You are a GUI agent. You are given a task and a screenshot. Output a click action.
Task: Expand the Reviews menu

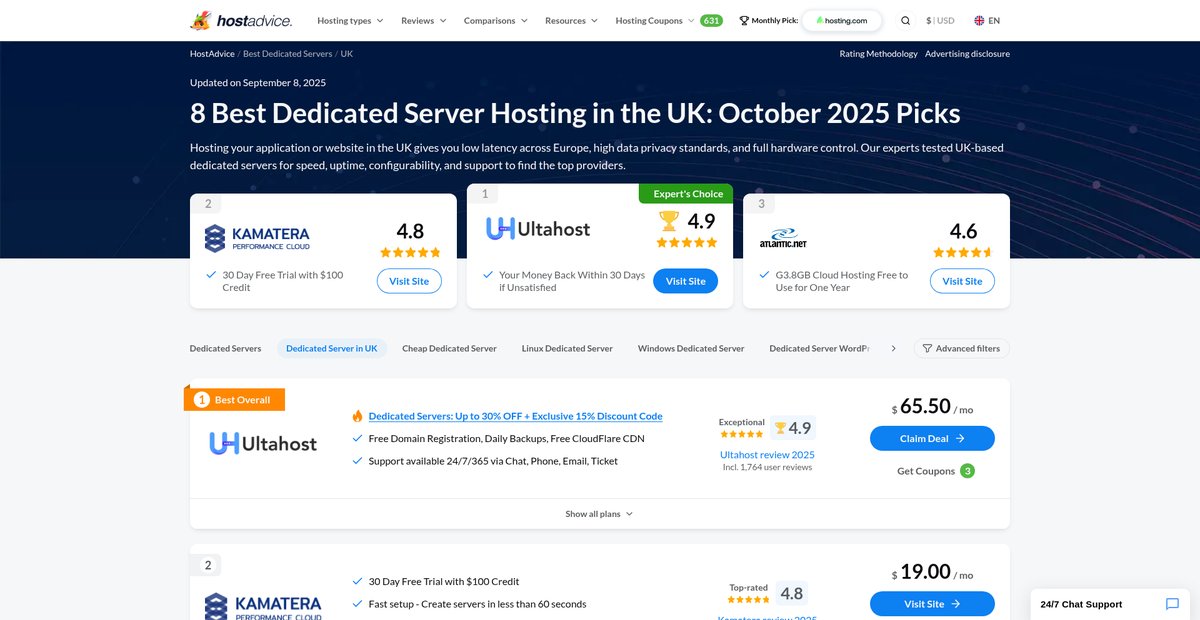pos(424,20)
